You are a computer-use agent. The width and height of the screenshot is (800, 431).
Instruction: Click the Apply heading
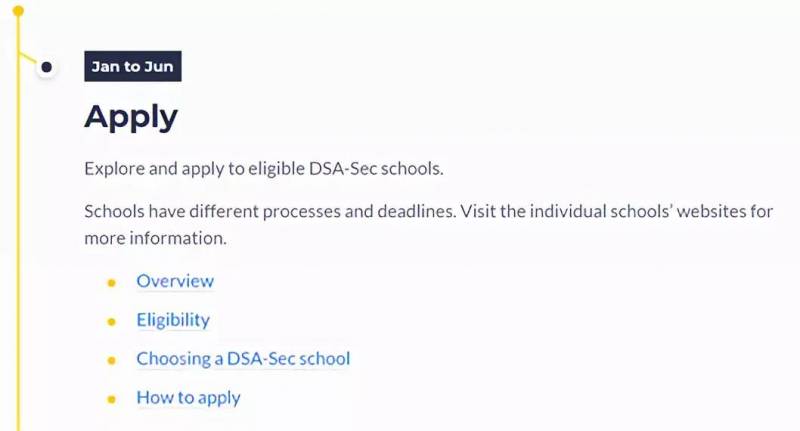point(131,116)
